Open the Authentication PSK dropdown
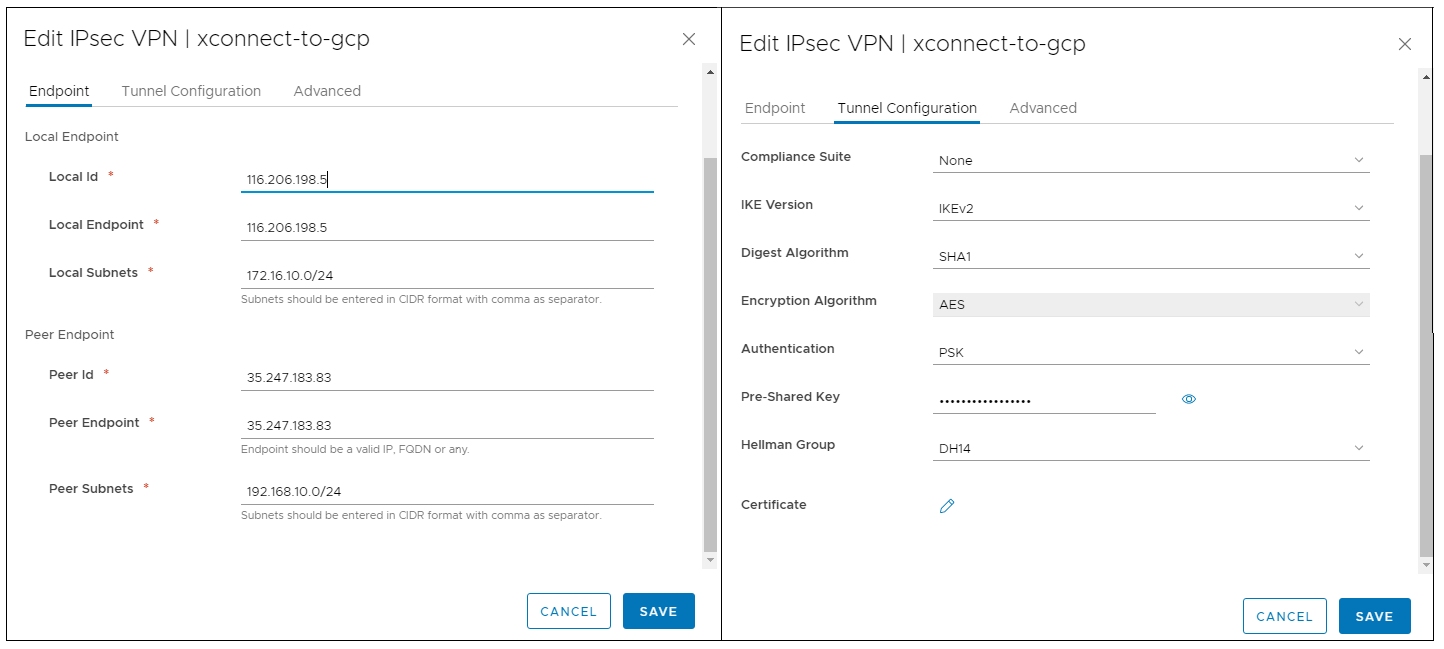 pyautogui.click(x=1151, y=352)
